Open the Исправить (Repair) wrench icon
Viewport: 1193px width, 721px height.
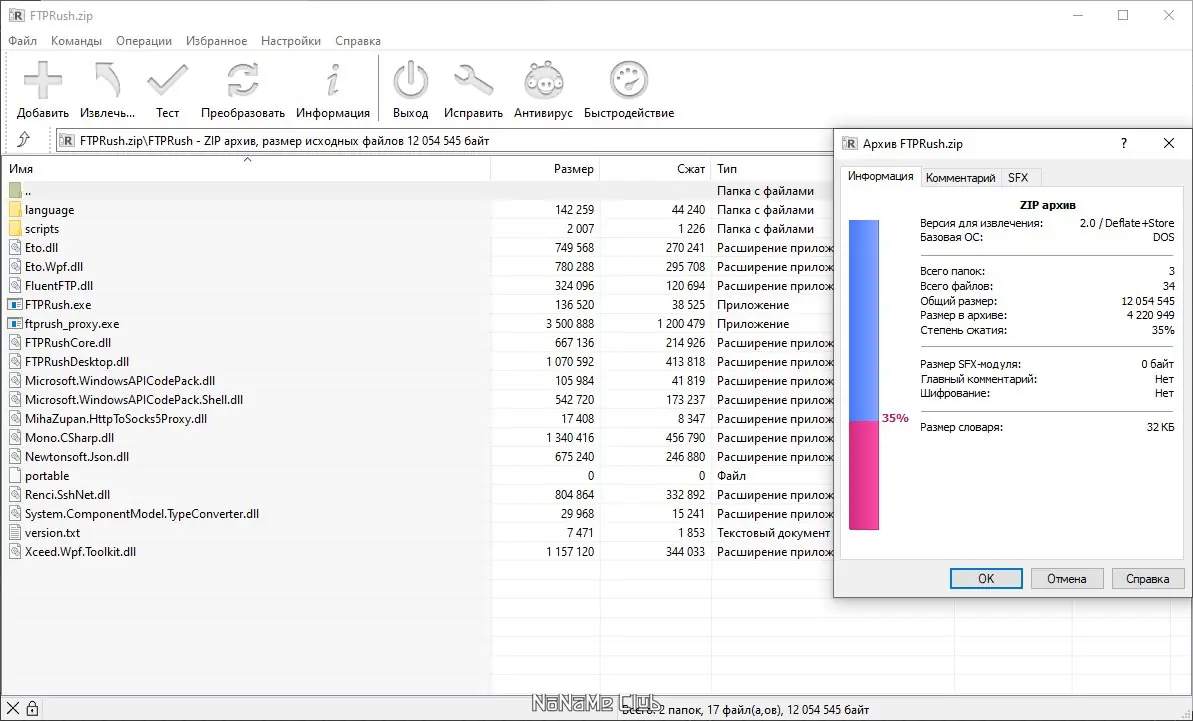click(473, 80)
